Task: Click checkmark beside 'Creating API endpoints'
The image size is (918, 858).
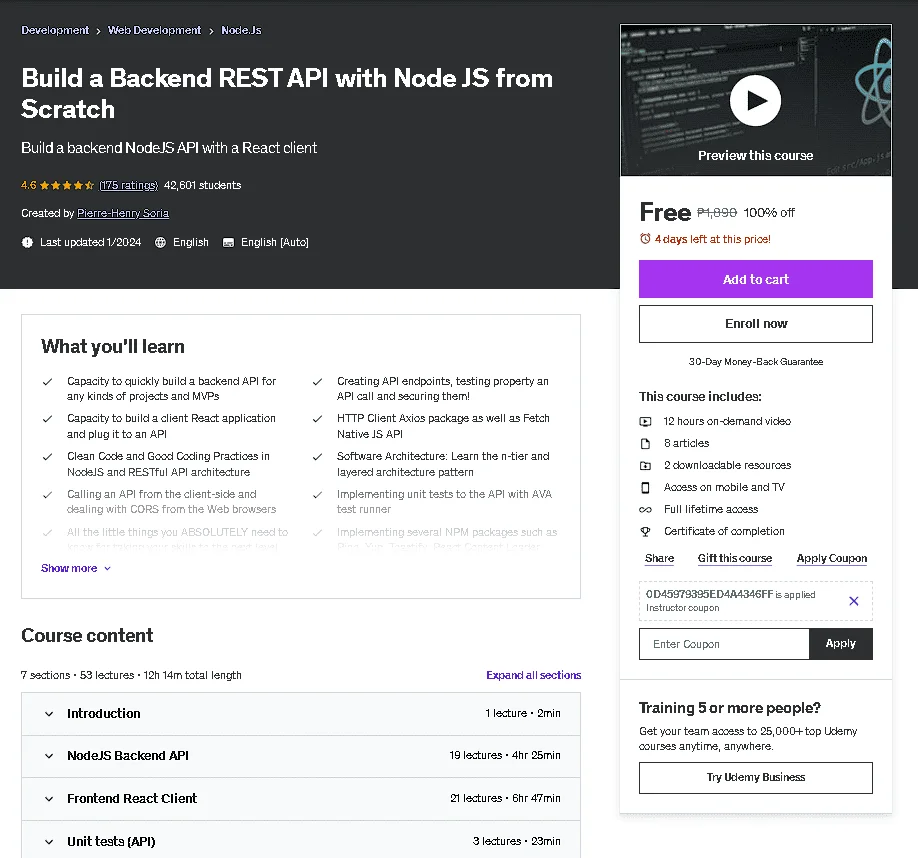Action: click(x=317, y=382)
